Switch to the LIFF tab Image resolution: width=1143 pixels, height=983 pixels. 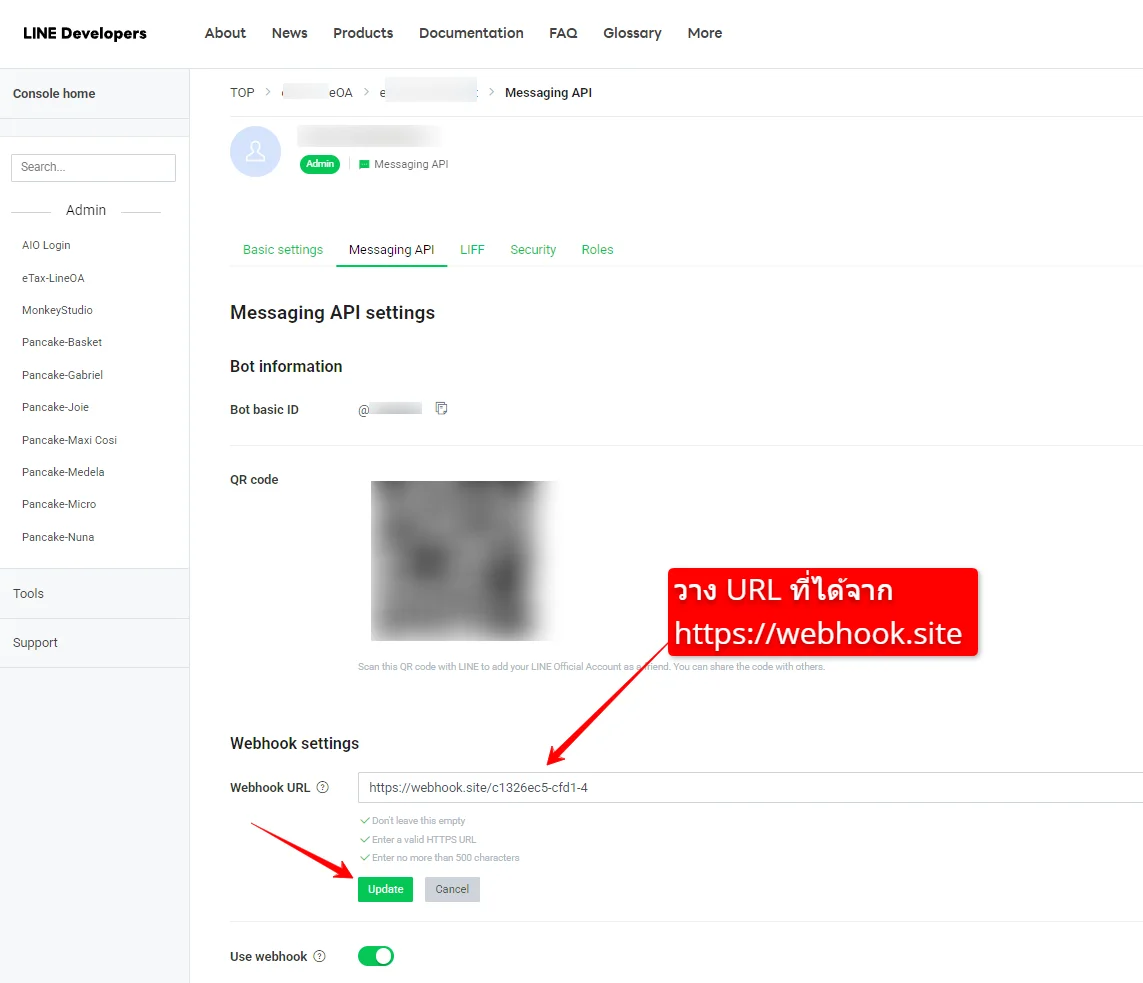(x=472, y=249)
